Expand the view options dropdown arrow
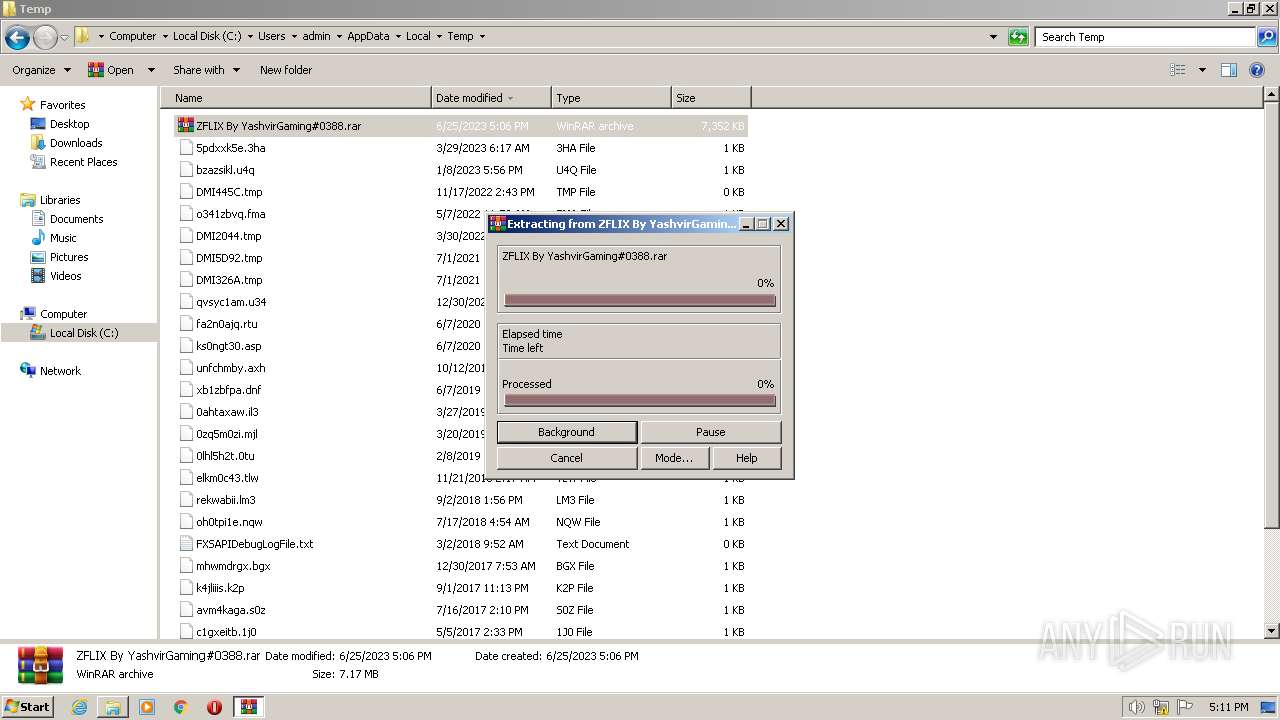Viewport: 1280px width, 720px height. pyautogui.click(x=1202, y=70)
